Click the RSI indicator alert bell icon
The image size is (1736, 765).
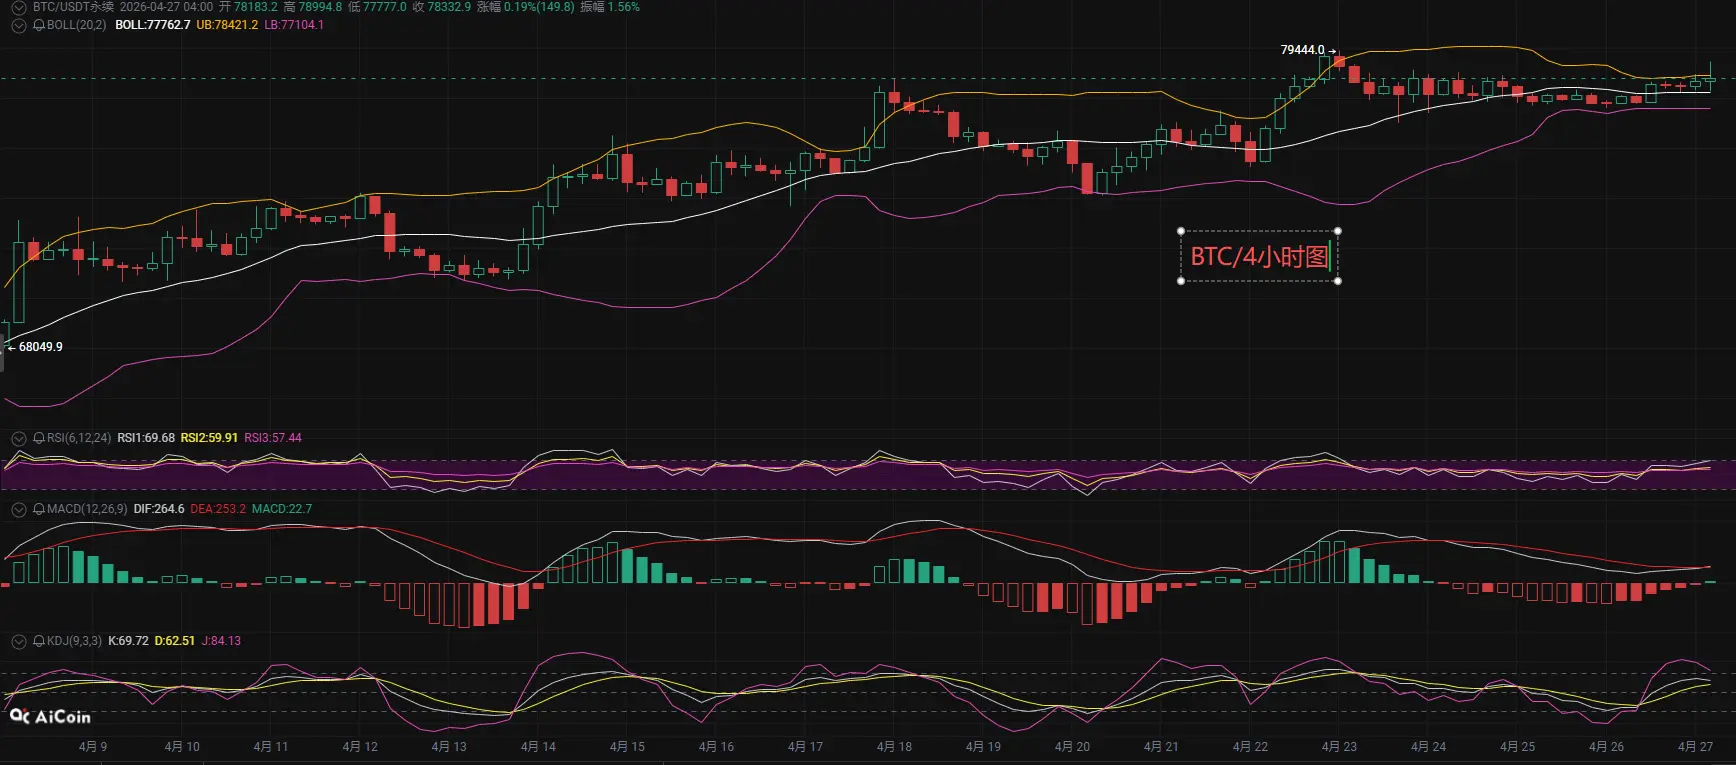pos(39,438)
